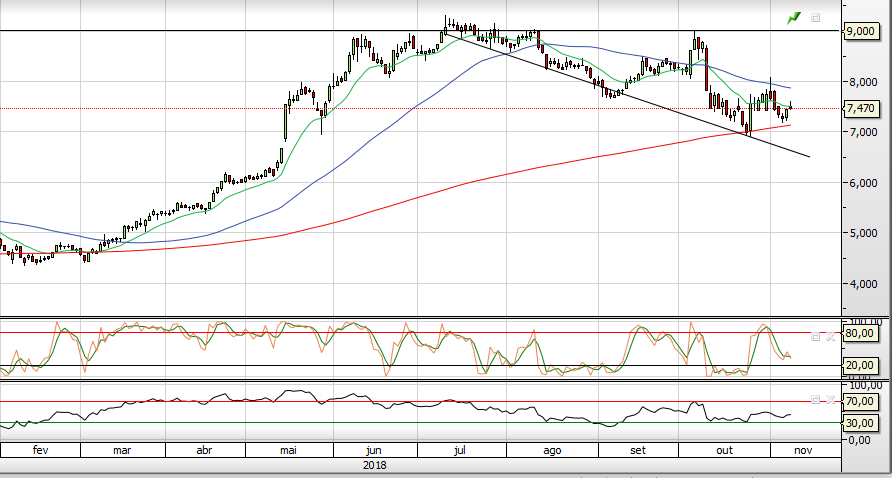Select the 9,000 price level label
This screenshot has width=892, height=478.
(x=861, y=31)
